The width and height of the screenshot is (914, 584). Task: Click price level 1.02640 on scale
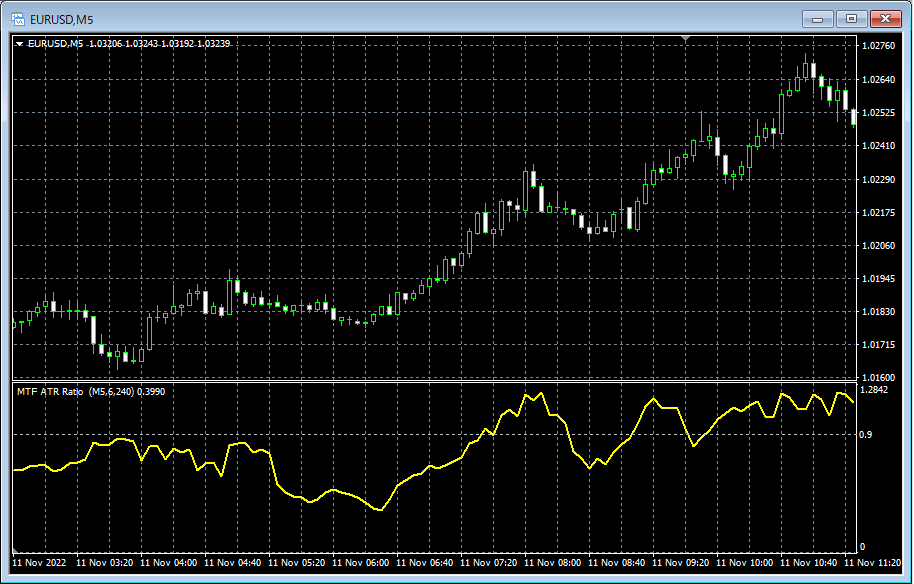coord(878,79)
